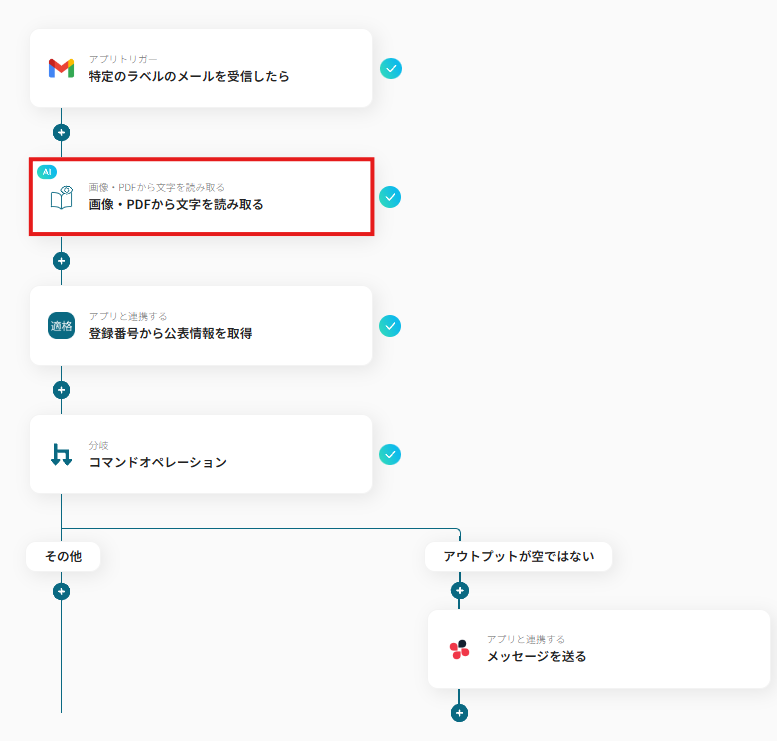Open the 登録番号から公表情報を取得 step card
Screen dimensions: 777x741
coord(201,326)
